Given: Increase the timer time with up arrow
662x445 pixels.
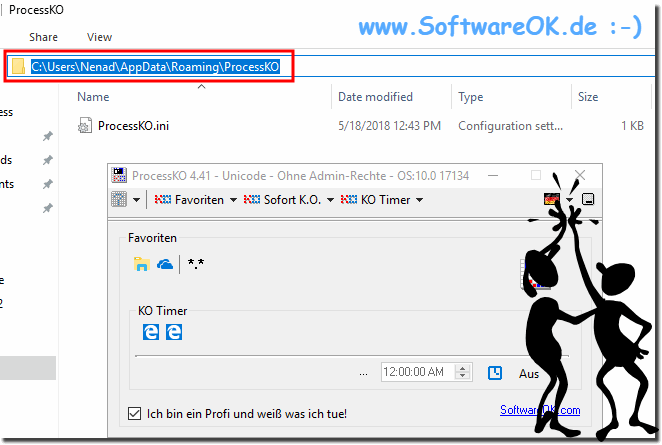Looking at the screenshot, I should click(x=463, y=368).
